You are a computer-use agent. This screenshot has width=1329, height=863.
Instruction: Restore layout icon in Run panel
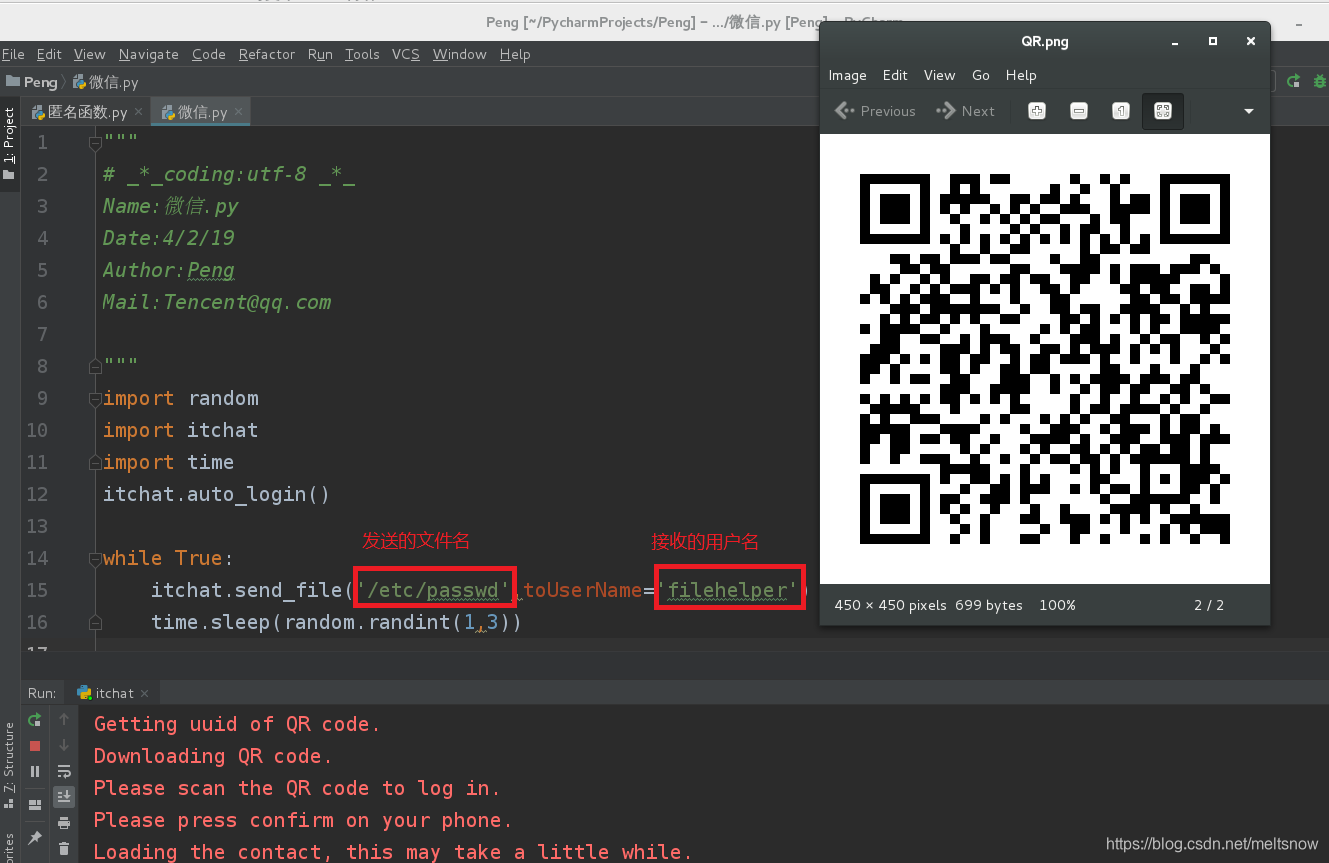(35, 805)
